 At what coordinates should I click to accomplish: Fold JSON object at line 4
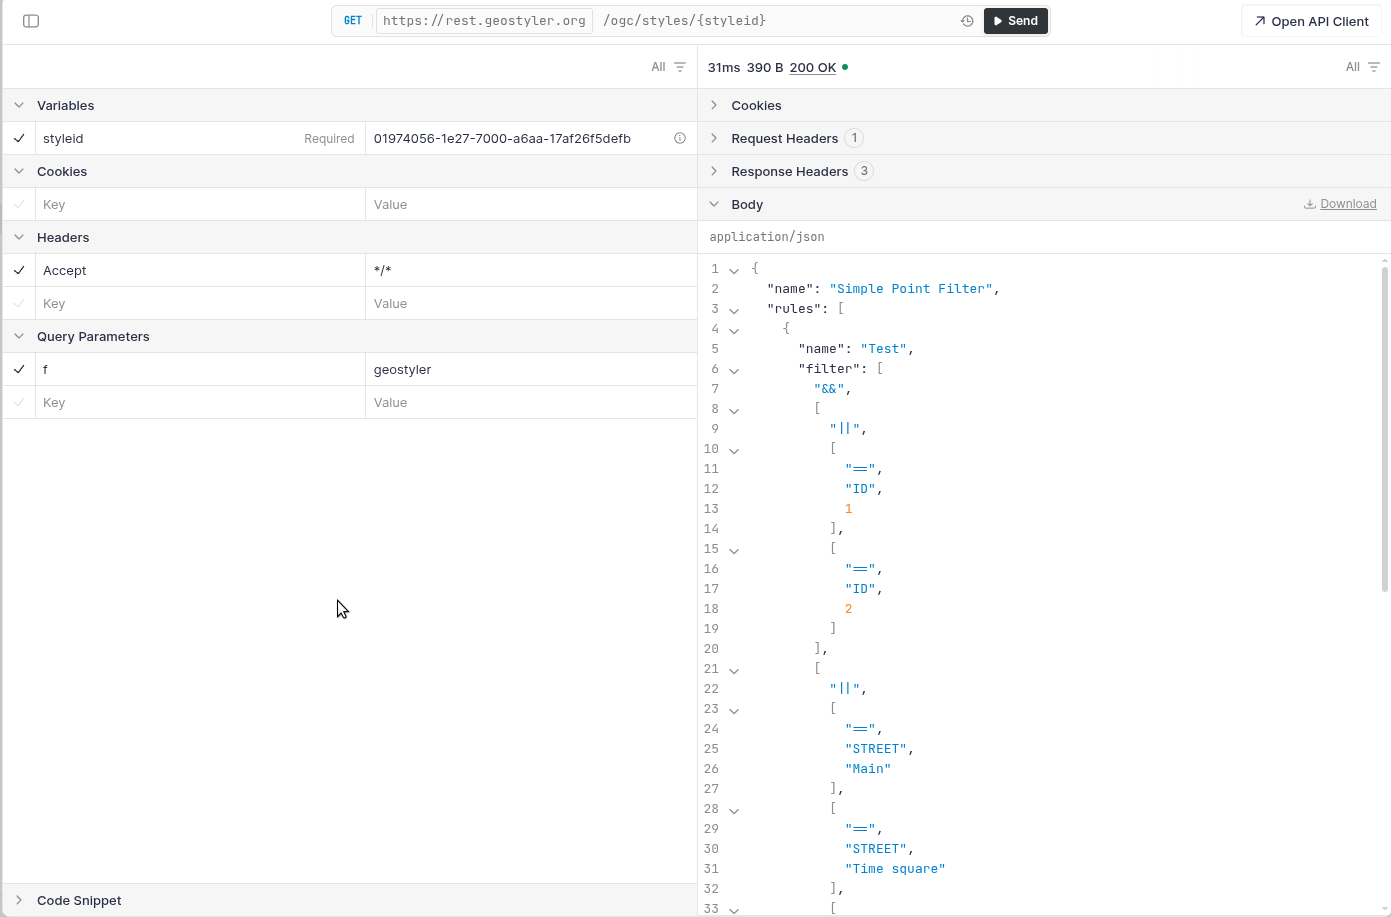734,330
